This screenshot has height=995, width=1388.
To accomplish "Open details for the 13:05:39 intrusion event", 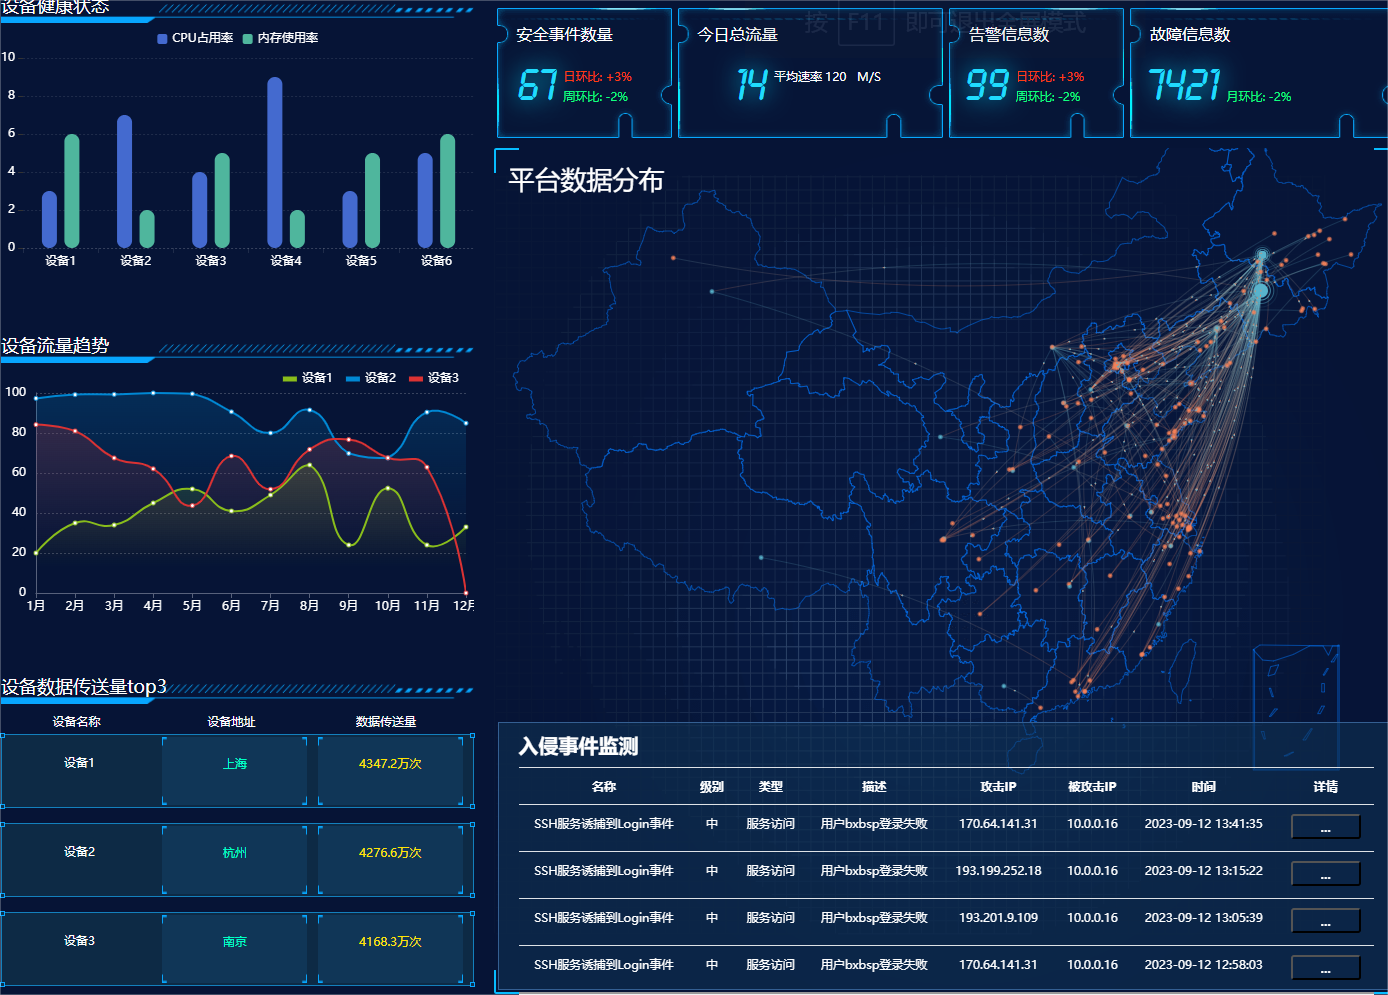I will tap(1325, 920).
